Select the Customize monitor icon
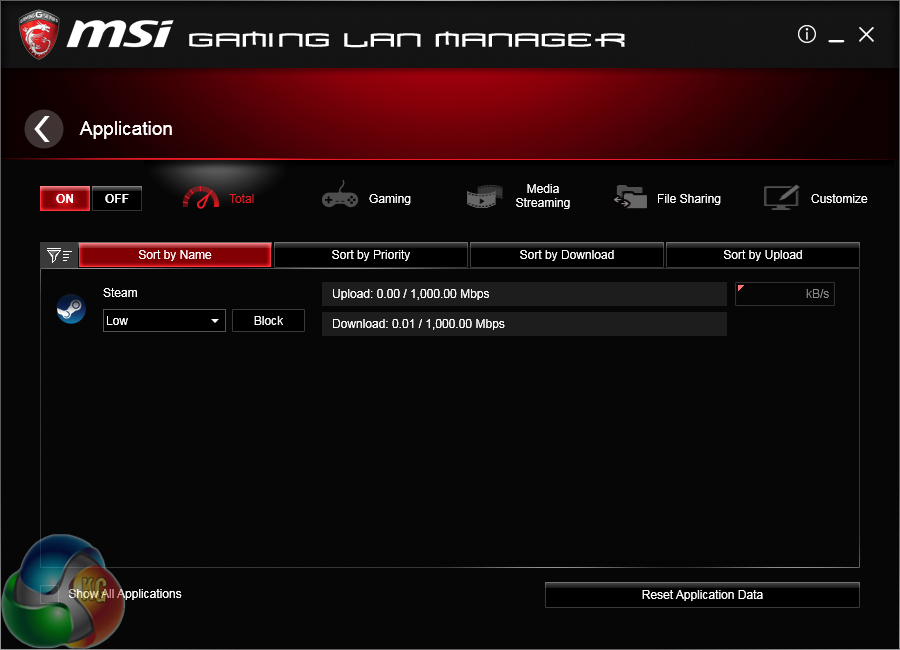 click(782, 197)
